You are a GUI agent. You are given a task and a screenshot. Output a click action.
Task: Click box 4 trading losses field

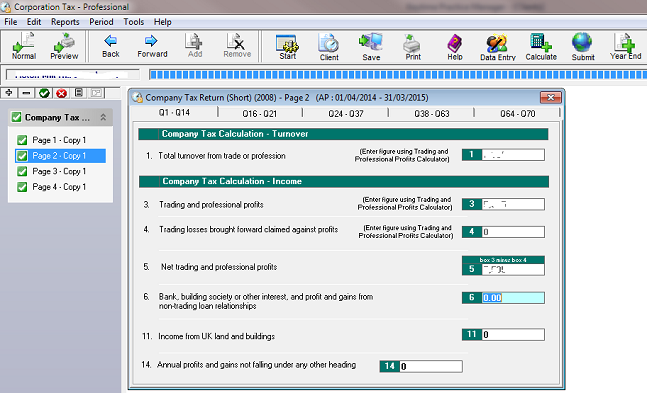pyautogui.click(x=513, y=232)
